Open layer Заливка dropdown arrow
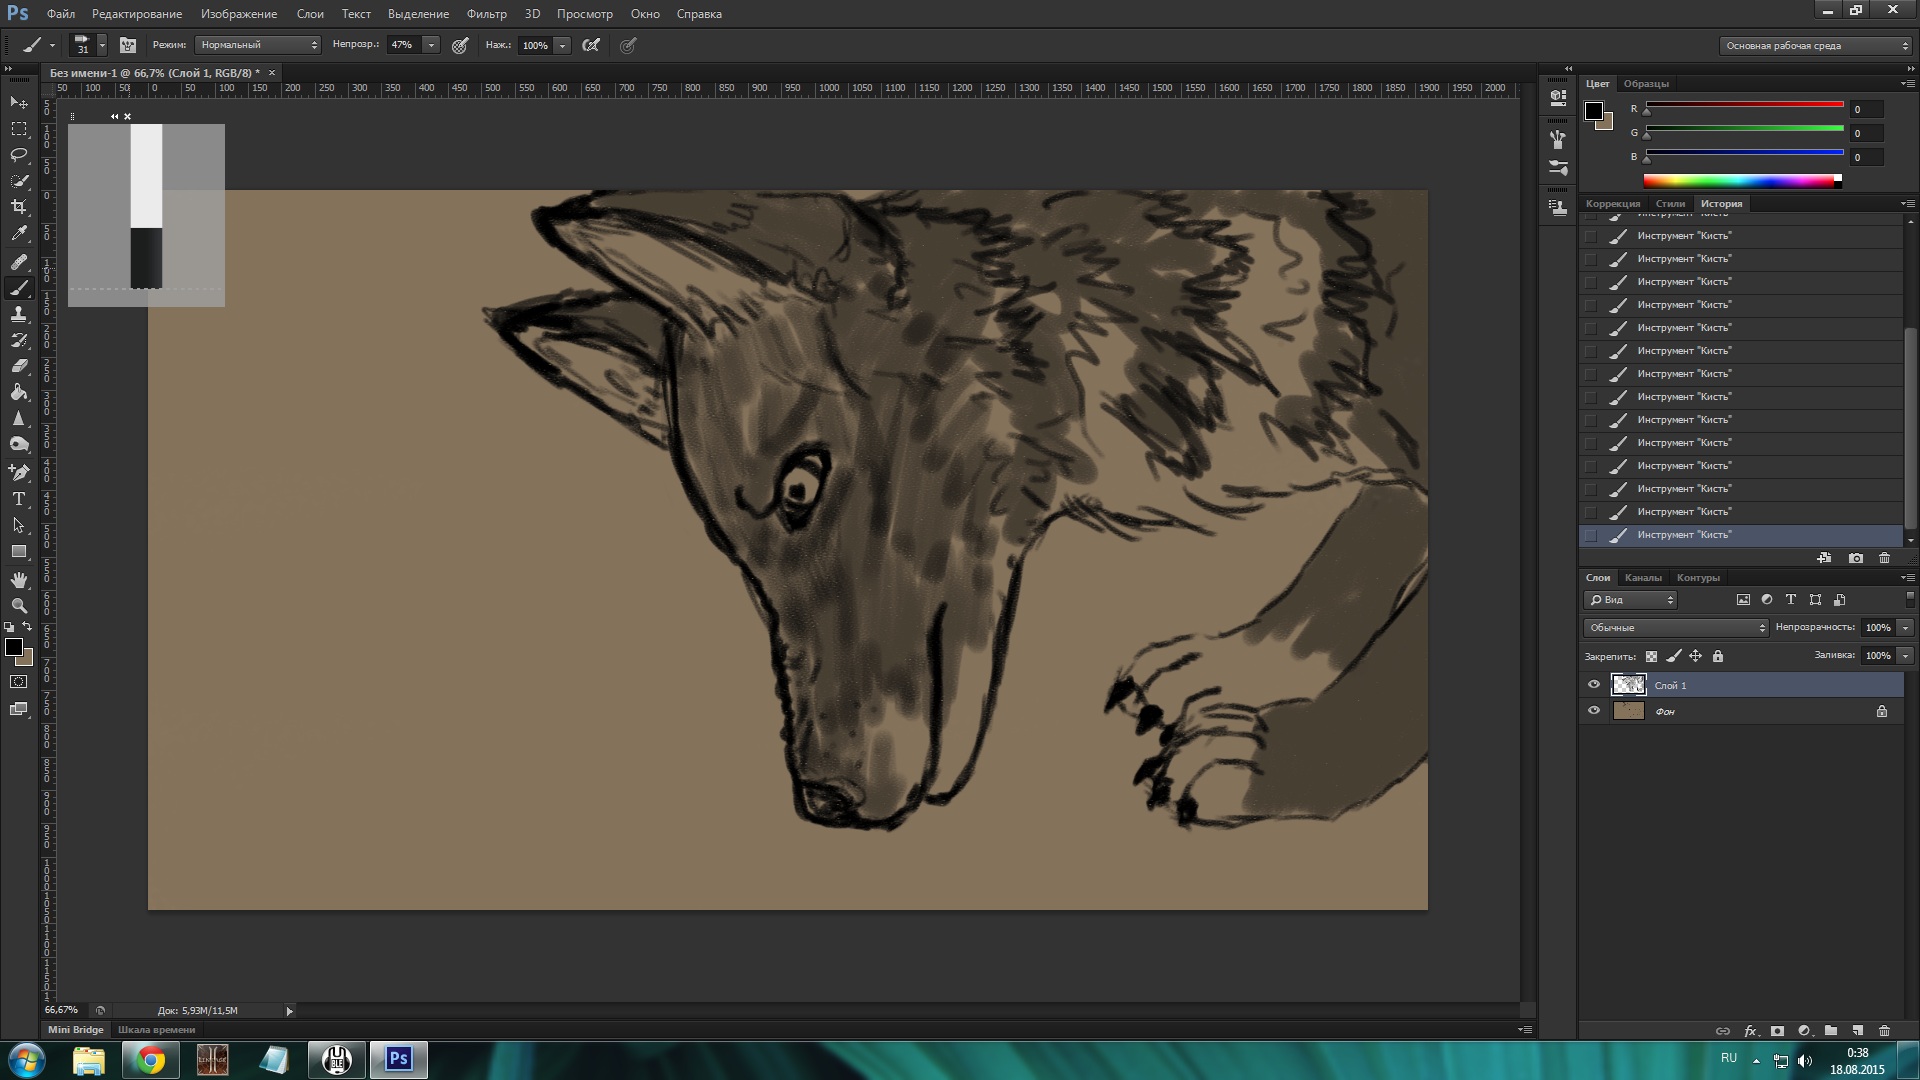This screenshot has width=1920, height=1080. pos(1905,655)
